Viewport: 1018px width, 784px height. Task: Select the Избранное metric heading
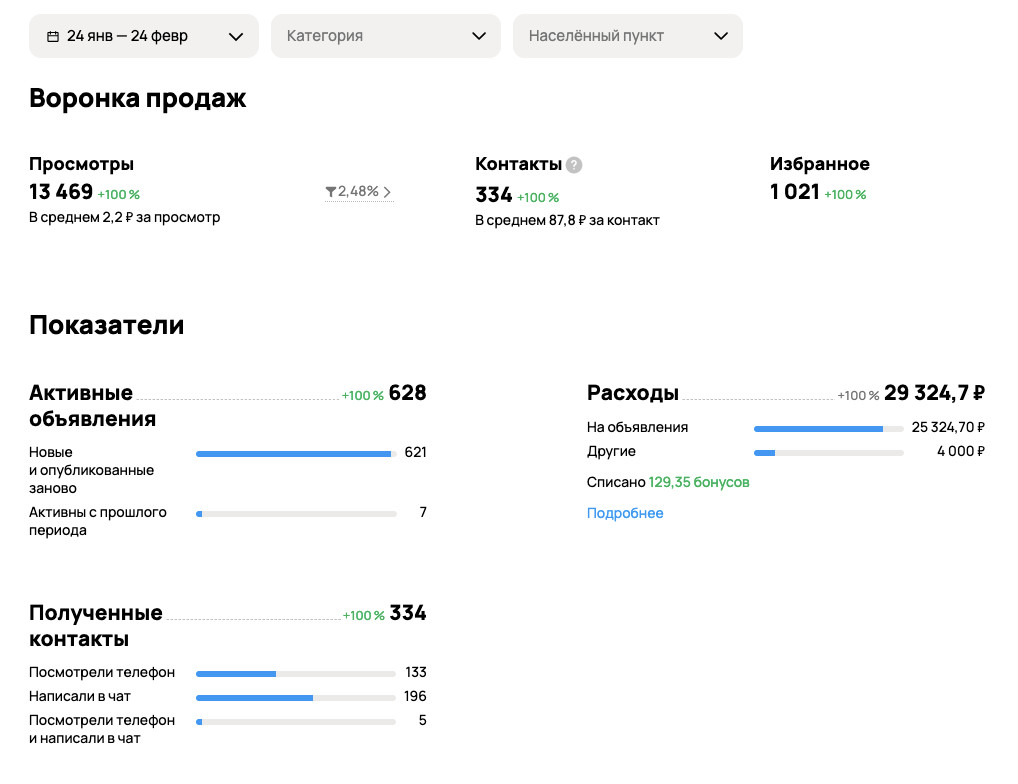819,164
